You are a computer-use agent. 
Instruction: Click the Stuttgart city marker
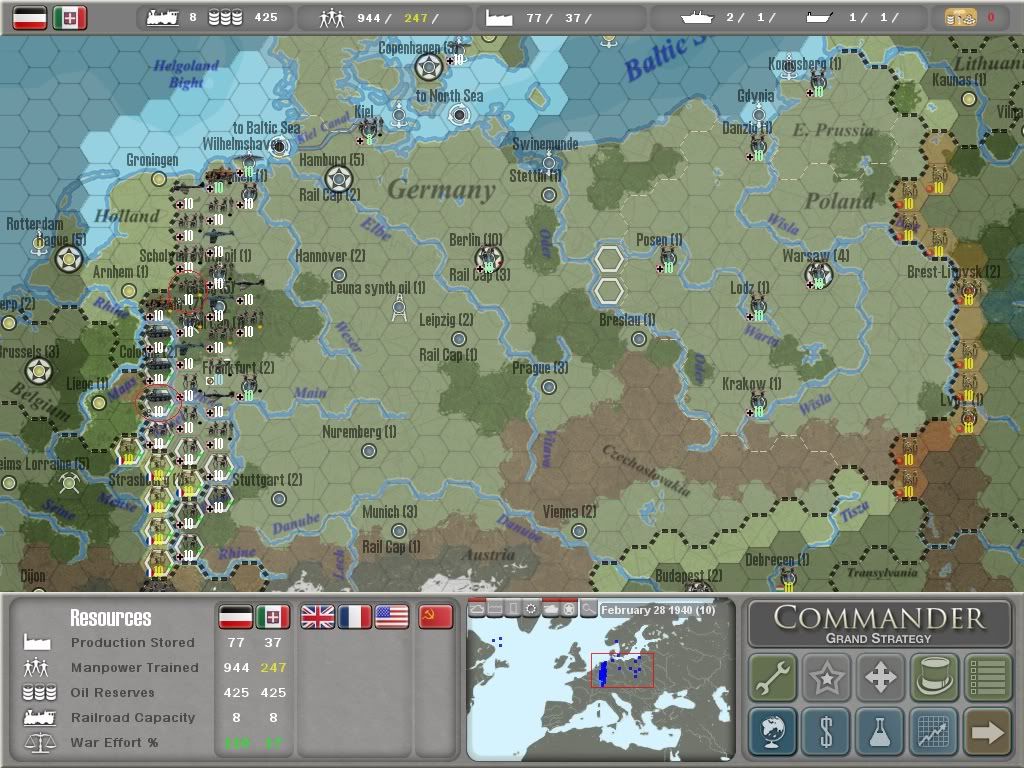click(279, 499)
